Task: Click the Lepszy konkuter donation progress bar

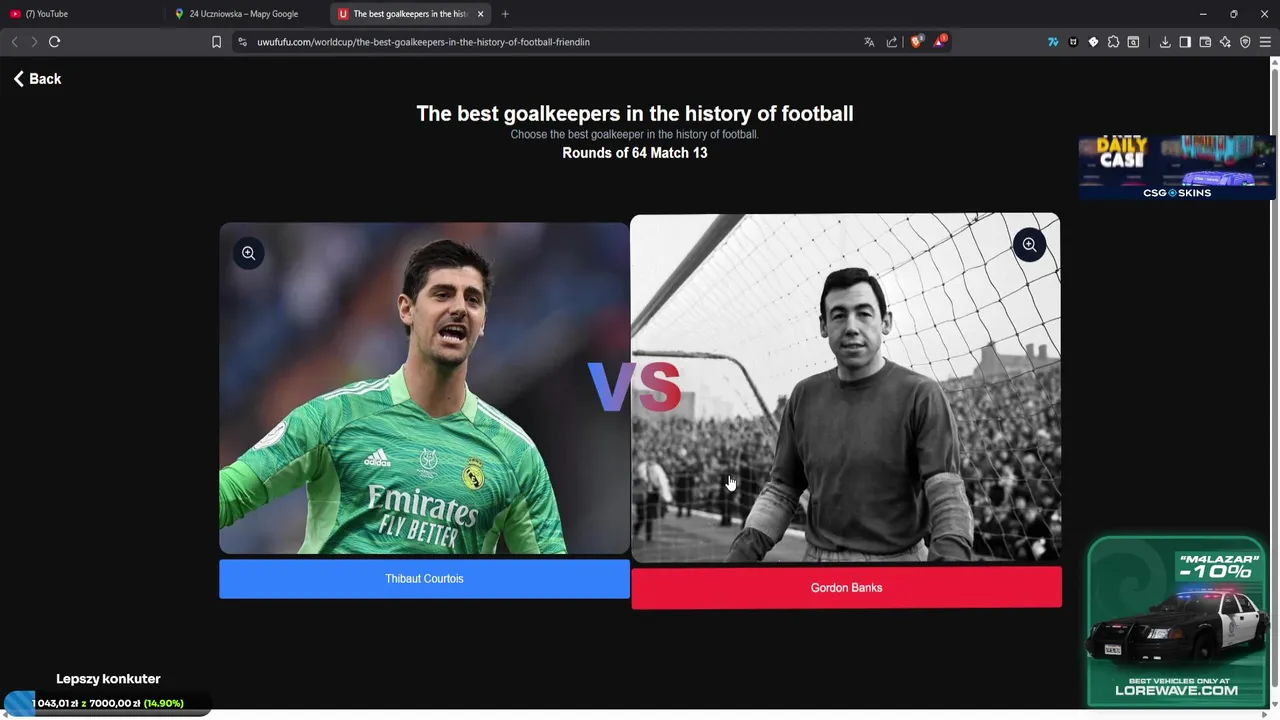Action: tap(107, 703)
